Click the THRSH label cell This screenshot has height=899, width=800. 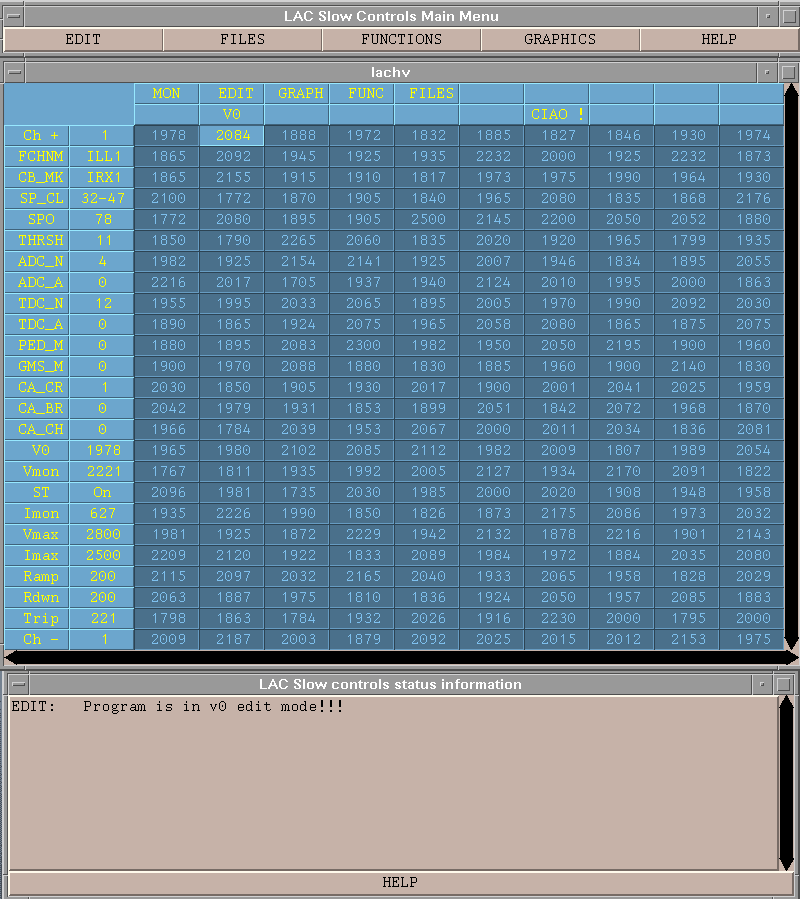[37, 241]
